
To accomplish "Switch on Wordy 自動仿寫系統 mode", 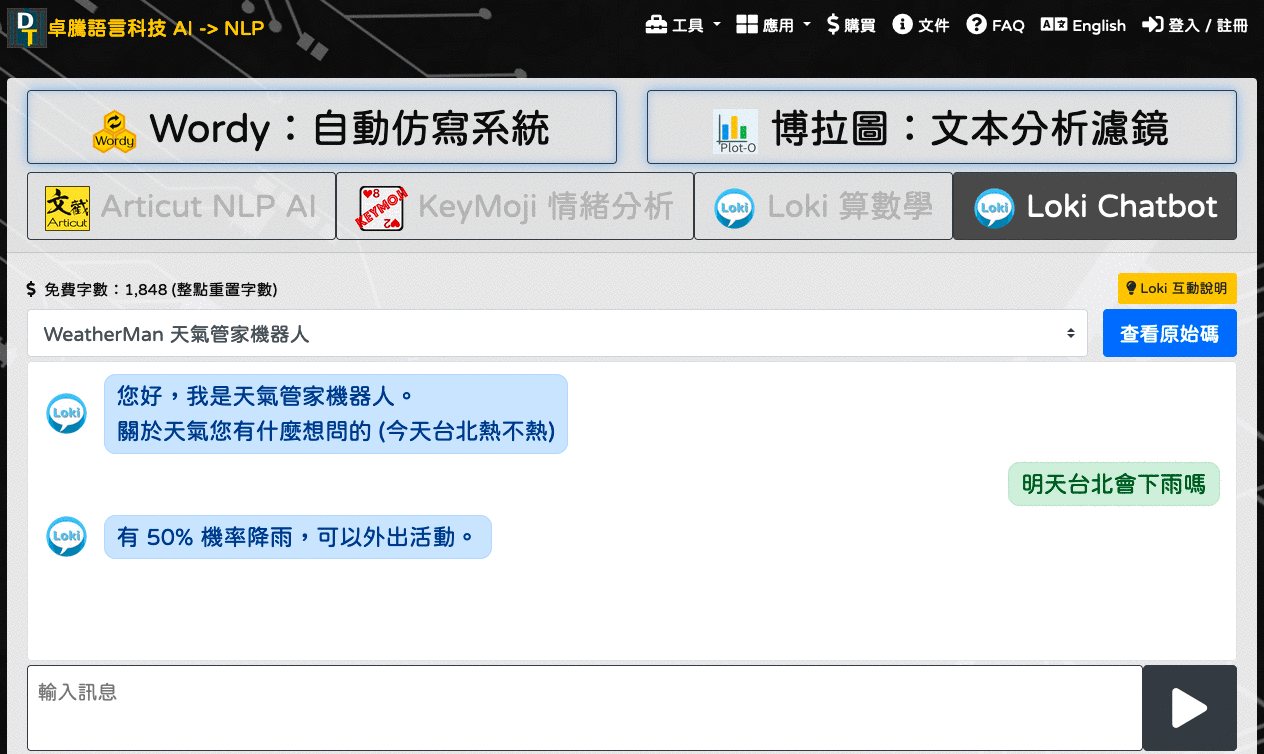I will [x=322, y=126].
